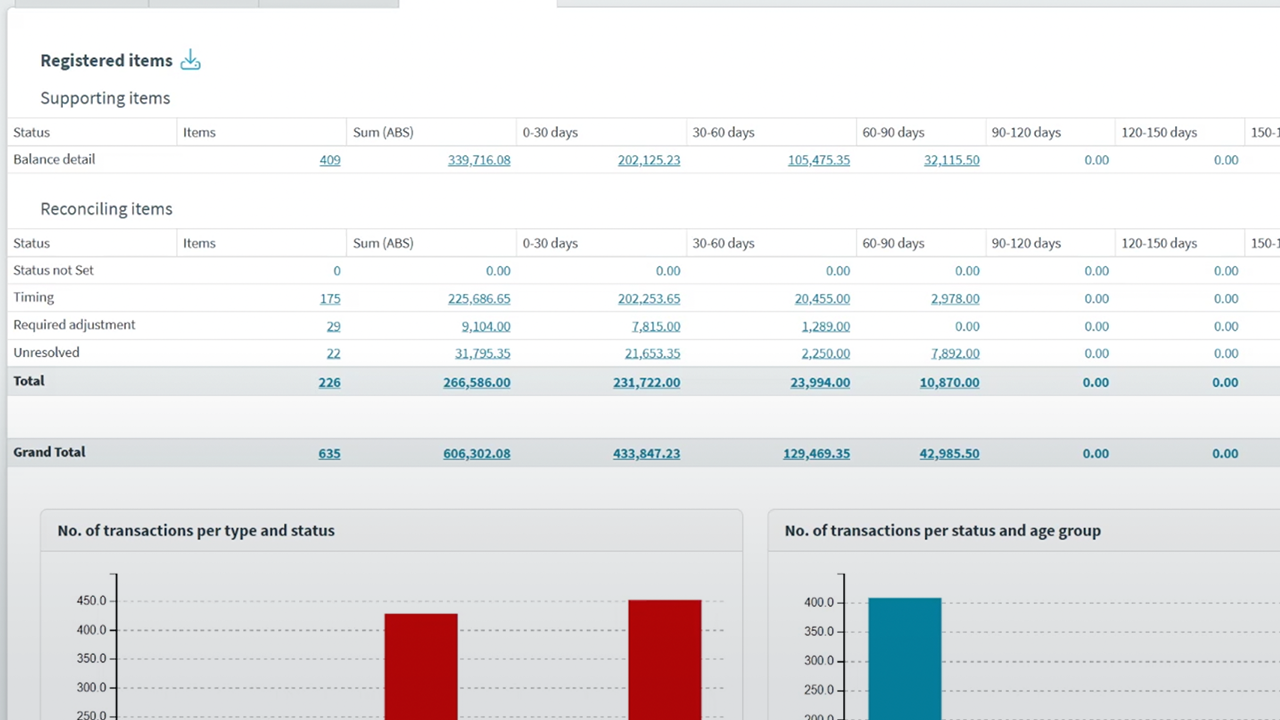Image resolution: width=1280 pixels, height=720 pixels.
Task: Select the Timing row label
Action: (x=34, y=297)
